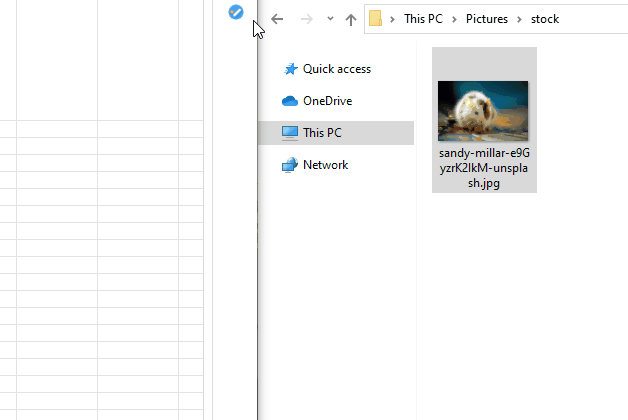628x420 pixels.
Task: Click the folder icon in address bar
Action: point(375,18)
